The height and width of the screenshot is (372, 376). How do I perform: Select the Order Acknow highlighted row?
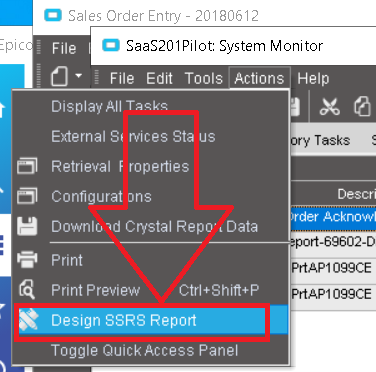click(332, 217)
